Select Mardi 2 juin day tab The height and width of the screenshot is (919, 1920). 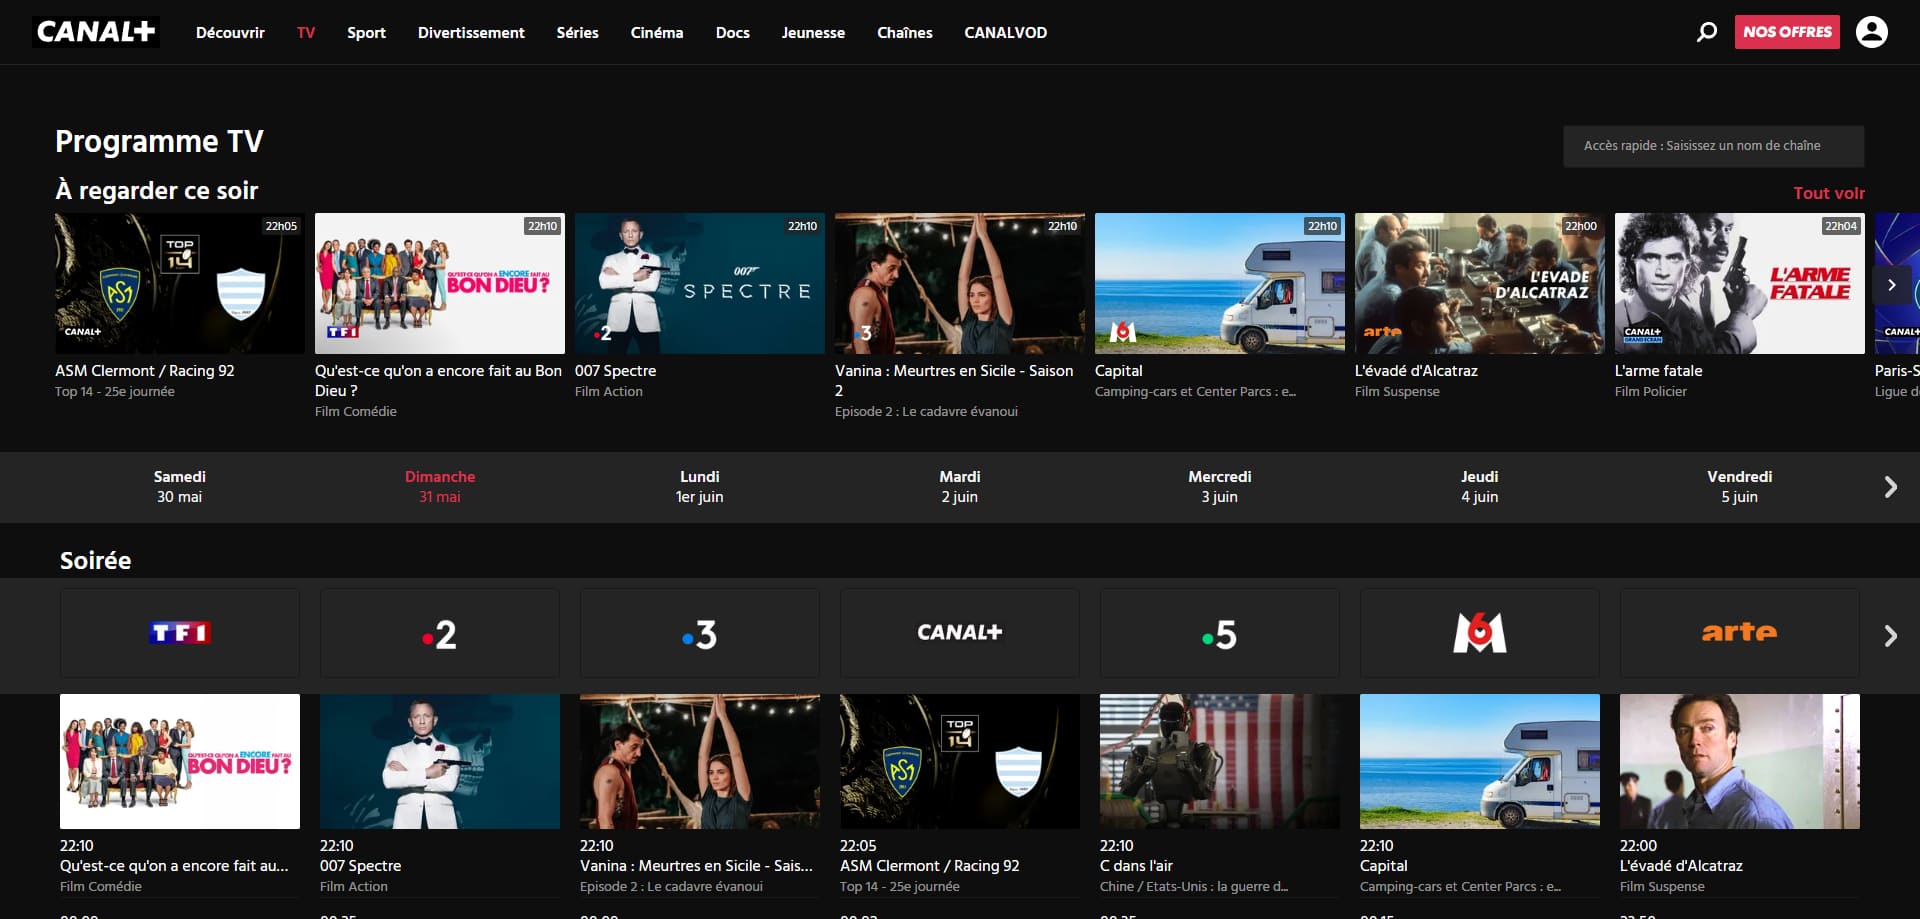pos(960,487)
